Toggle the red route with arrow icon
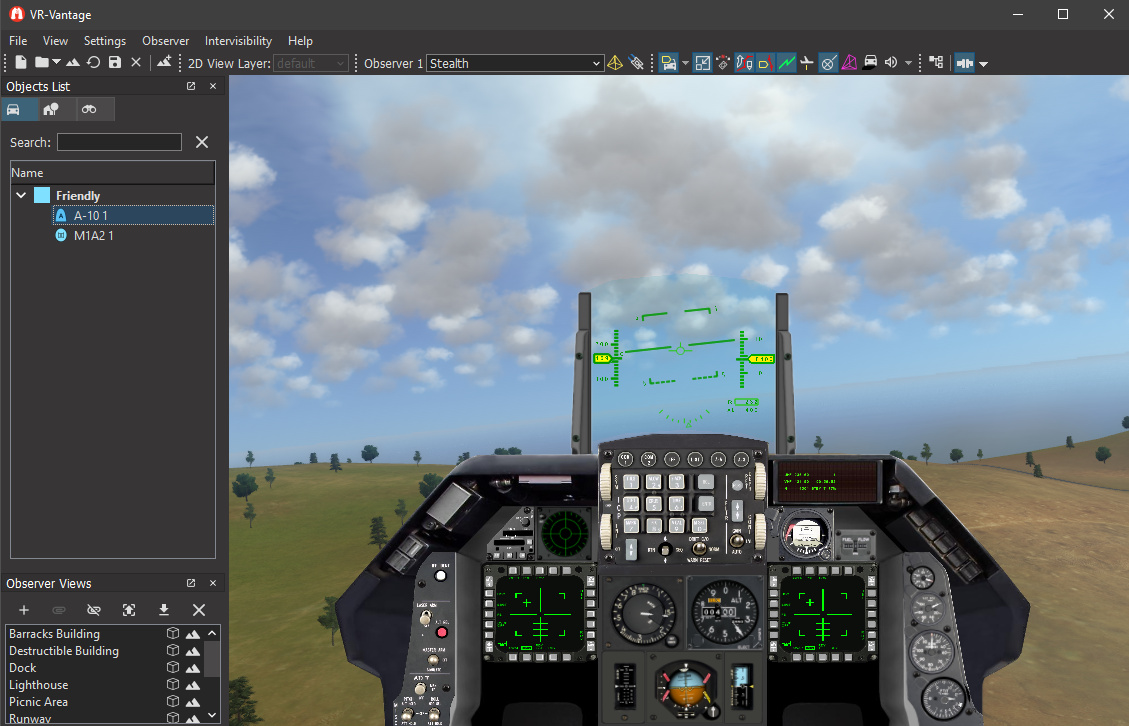1129x726 pixels. click(x=744, y=63)
